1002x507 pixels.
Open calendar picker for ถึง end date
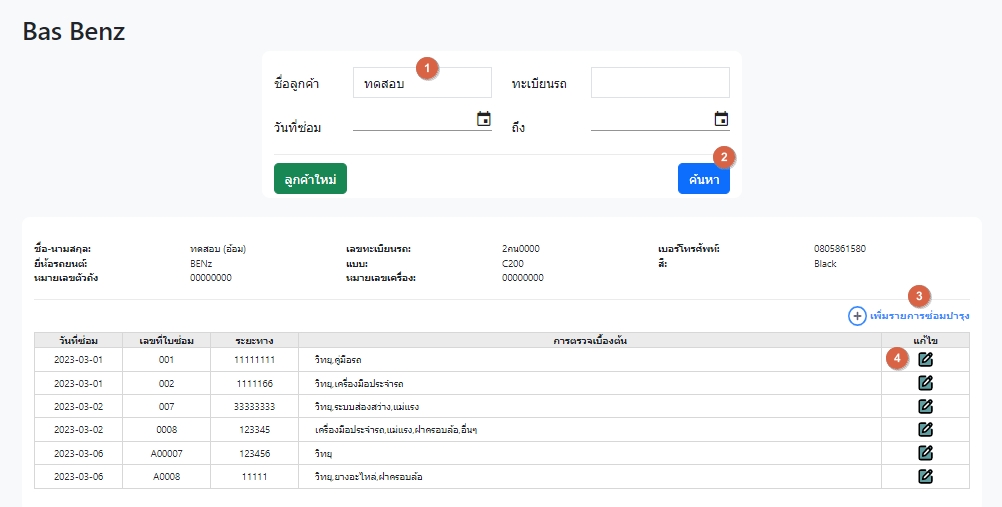(x=721, y=119)
